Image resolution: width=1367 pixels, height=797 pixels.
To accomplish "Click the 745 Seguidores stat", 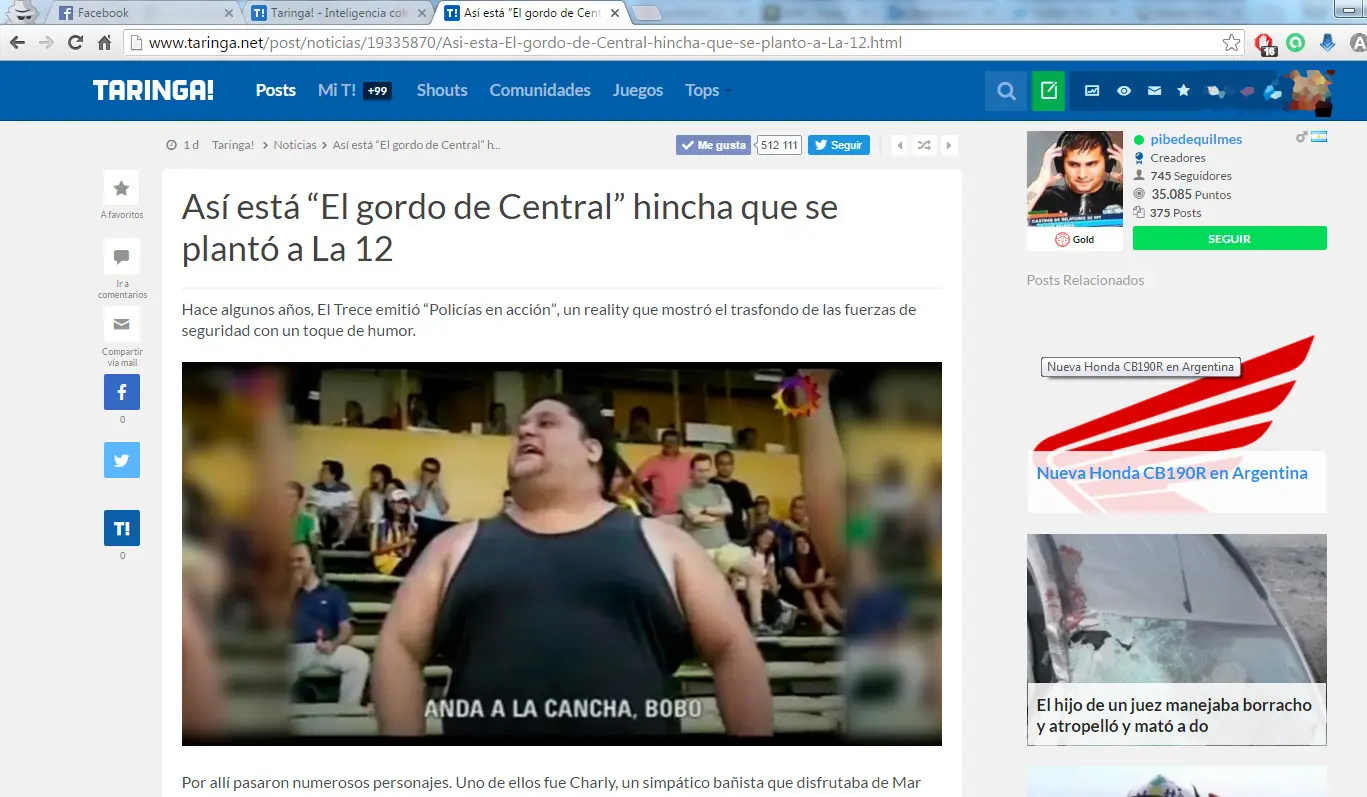I will coord(1191,176).
